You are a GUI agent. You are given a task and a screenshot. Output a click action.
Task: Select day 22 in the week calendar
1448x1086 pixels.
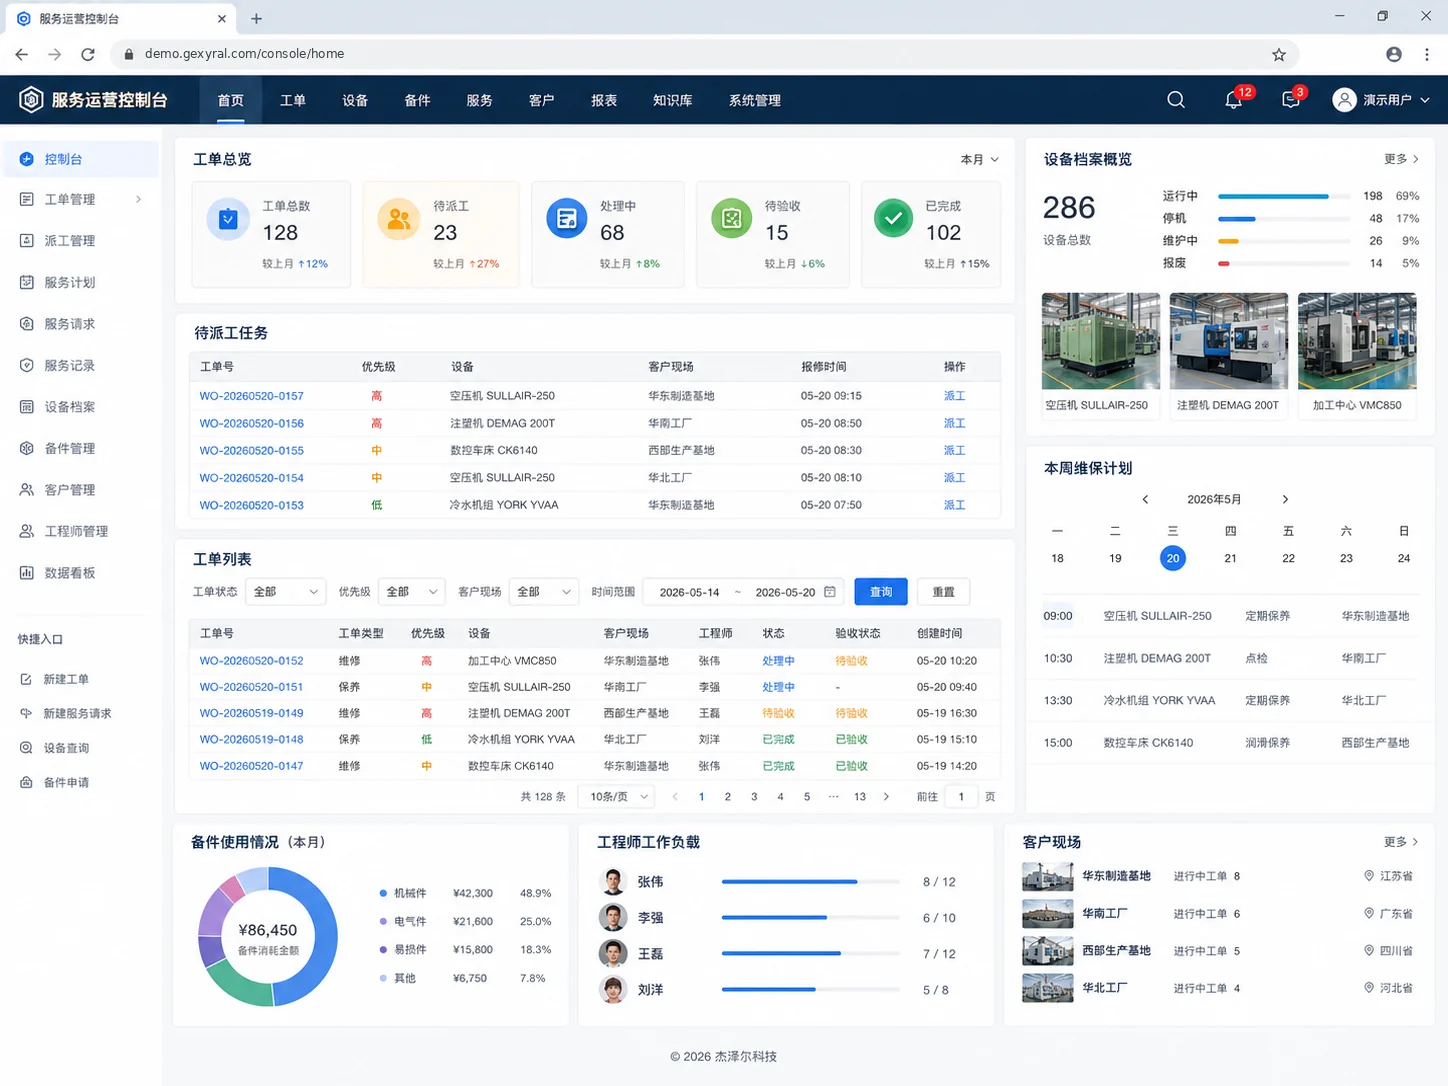coord(1288,558)
